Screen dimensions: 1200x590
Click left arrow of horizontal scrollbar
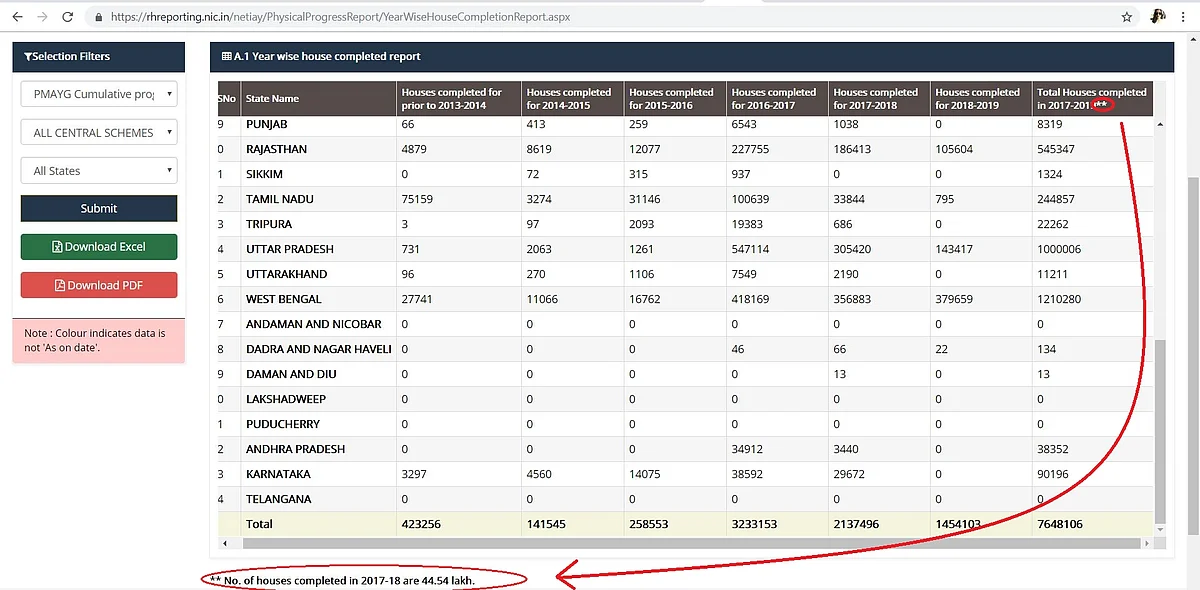tap(223, 543)
